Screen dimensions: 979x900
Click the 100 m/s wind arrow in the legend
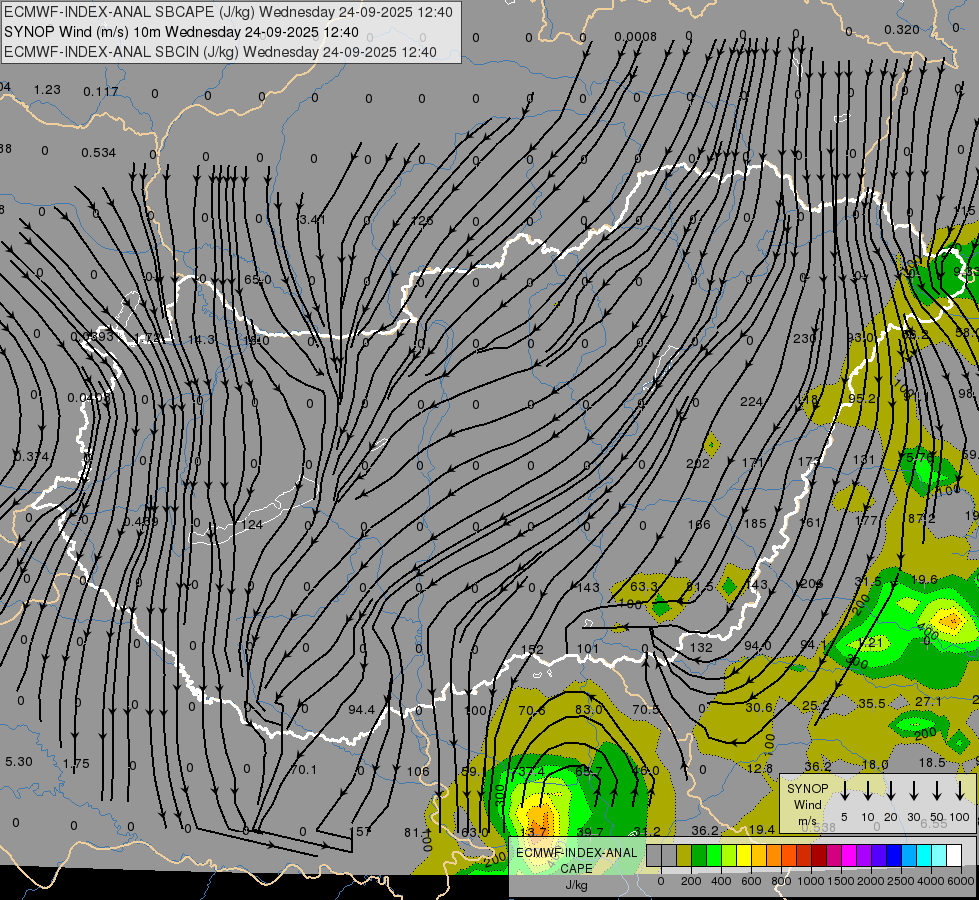pyautogui.click(x=960, y=792)
